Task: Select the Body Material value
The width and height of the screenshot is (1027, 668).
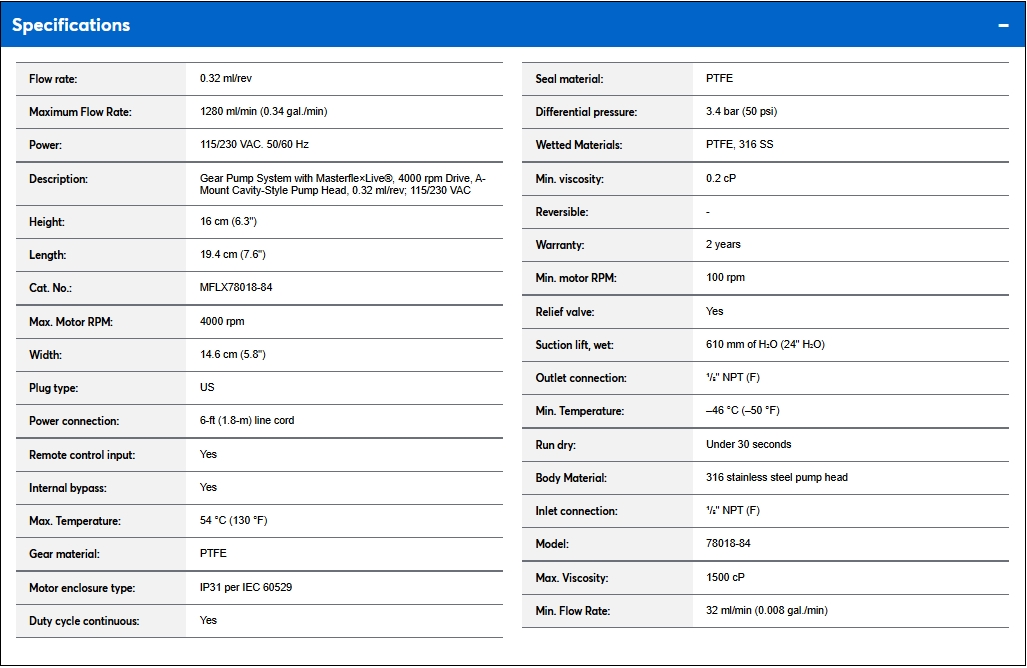Action: click(x=776, y=478)
